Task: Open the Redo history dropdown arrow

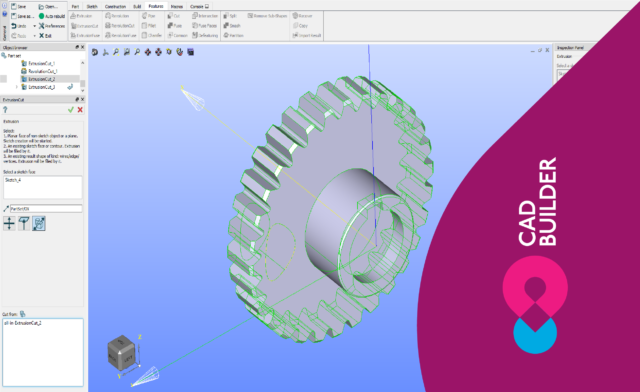Action: tap(34, 36)
